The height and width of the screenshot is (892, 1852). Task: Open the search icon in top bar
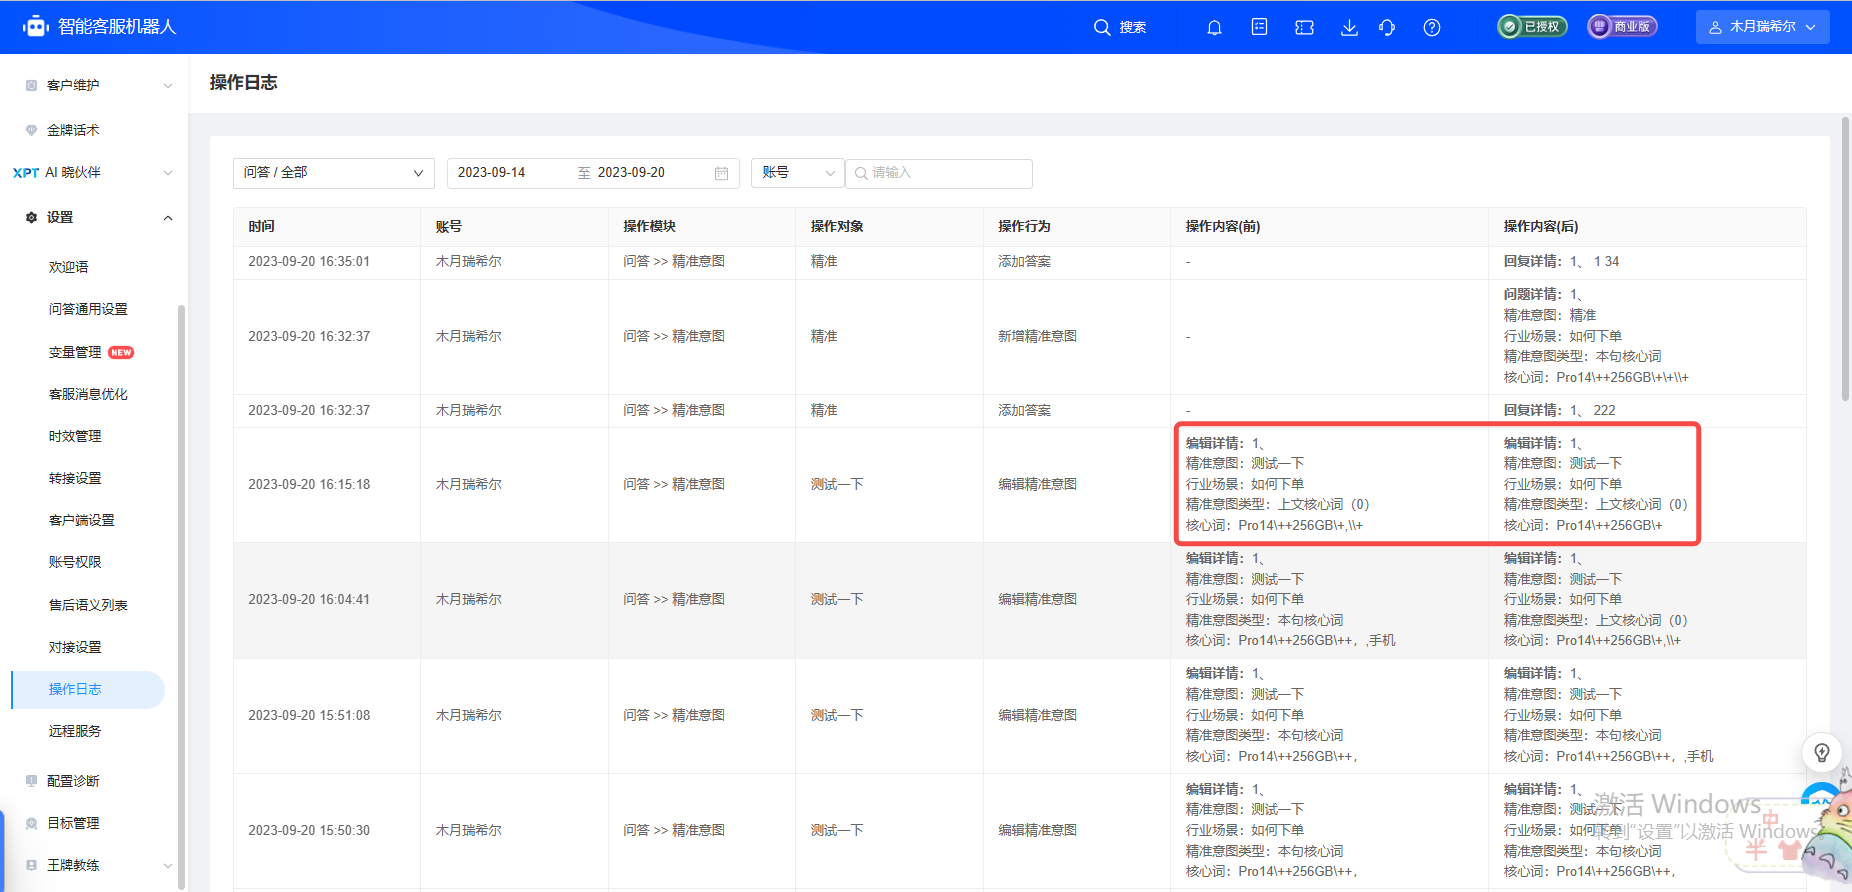pyautogui.click(x=1102, y=27)
